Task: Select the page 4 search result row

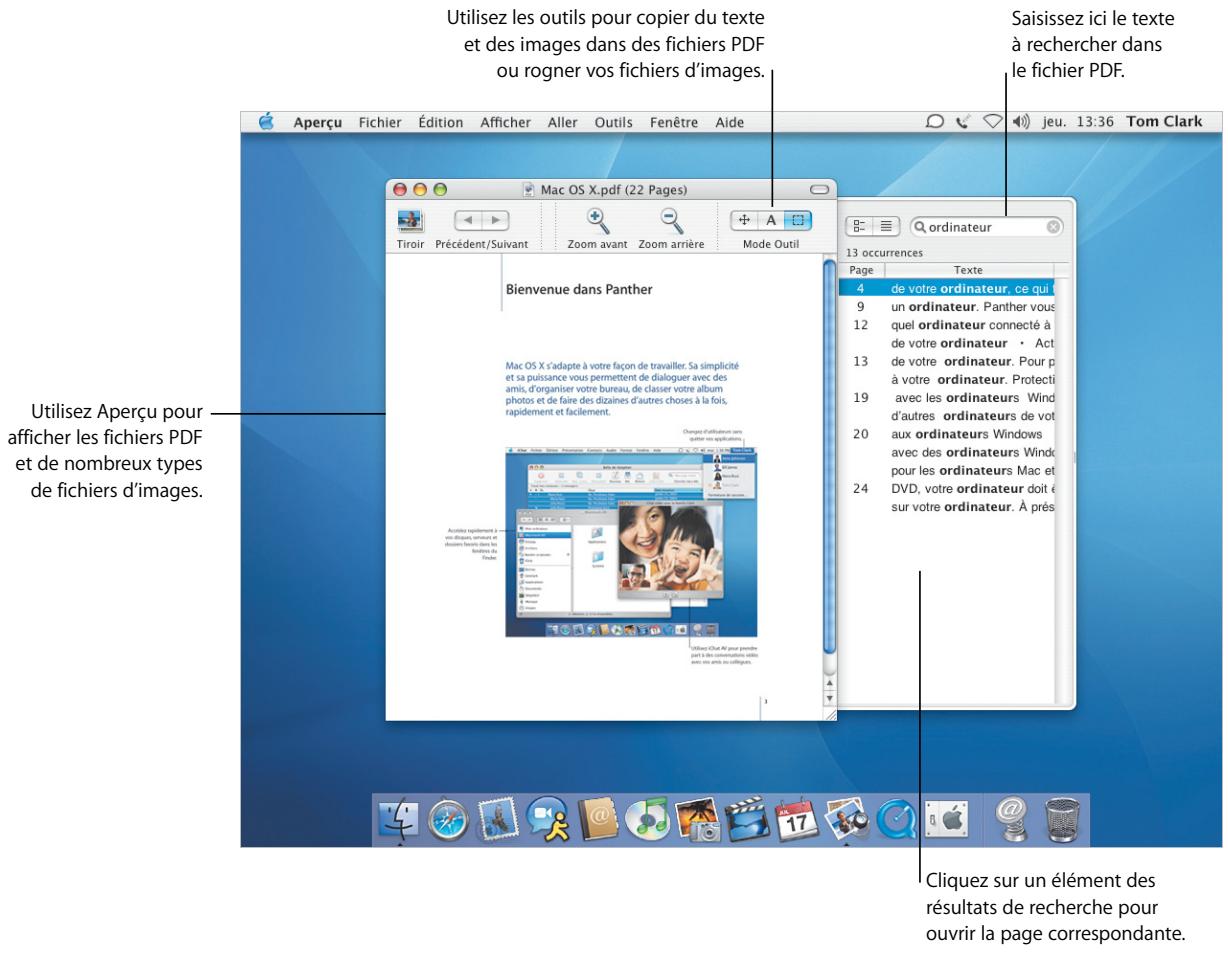Action: tap(947, 288)
